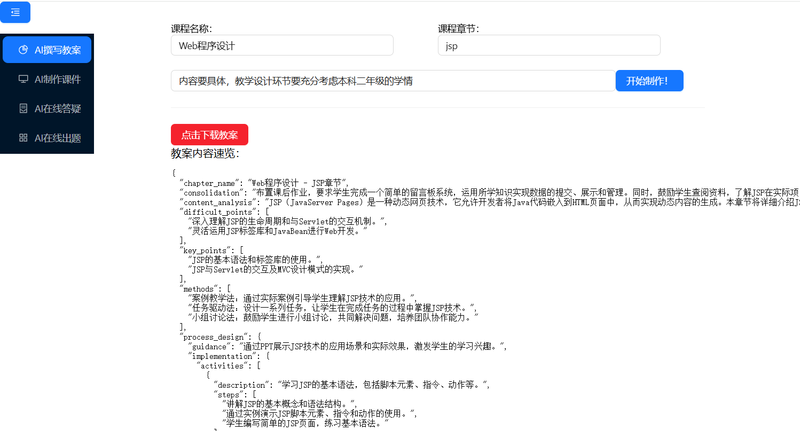Image resolution: width=800 pixels, height=431 pixels.
Task: Click the "methods" key line
Action: [205, 289]
